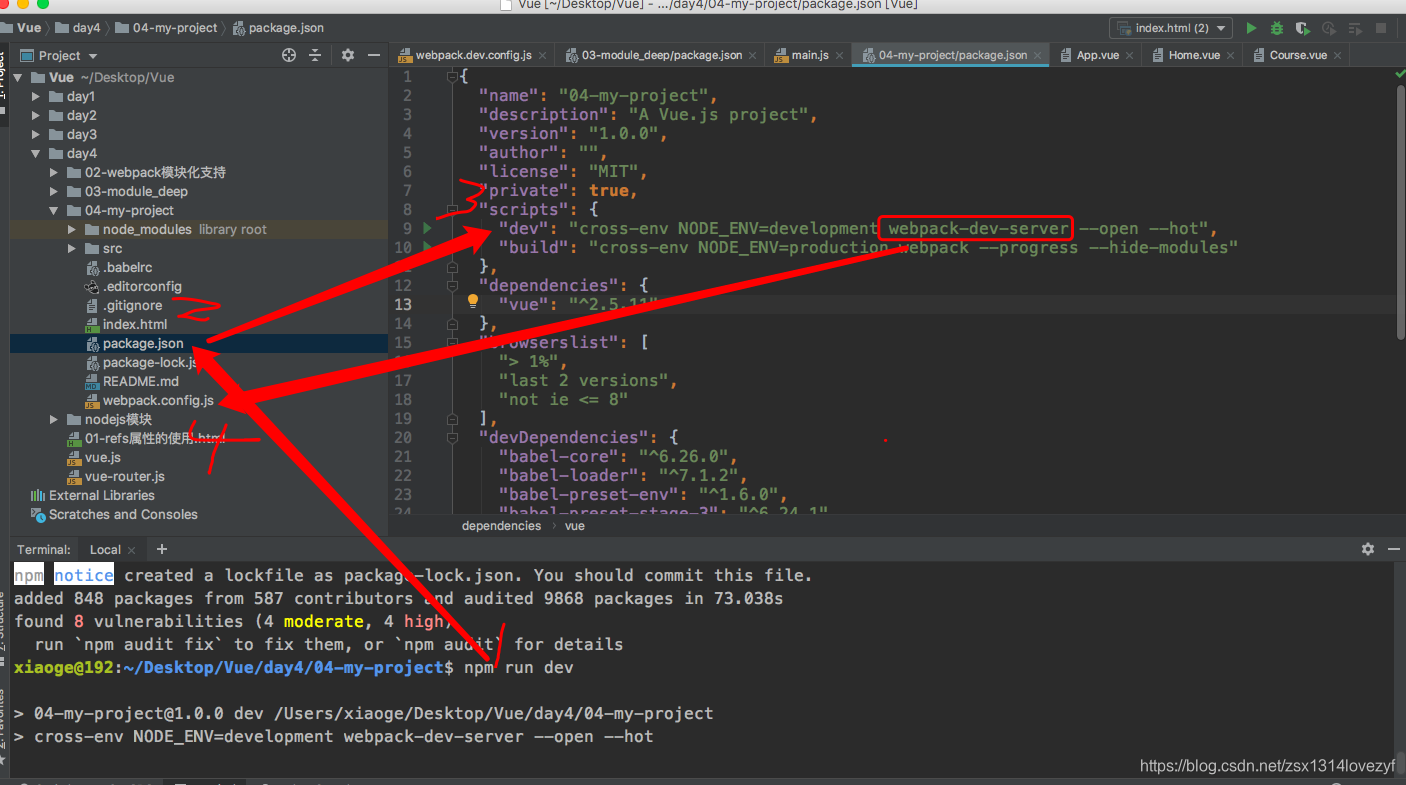Viewport: 1406px width, 785px height.
Task: Select the .babelrc file
Action: [x=127, y=267]
